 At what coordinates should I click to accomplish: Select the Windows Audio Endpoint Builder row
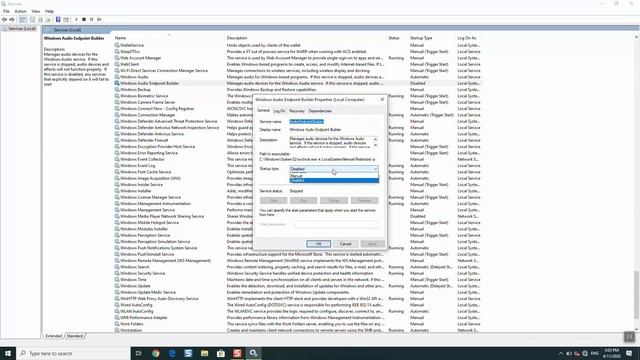click(x=298, y=83)
